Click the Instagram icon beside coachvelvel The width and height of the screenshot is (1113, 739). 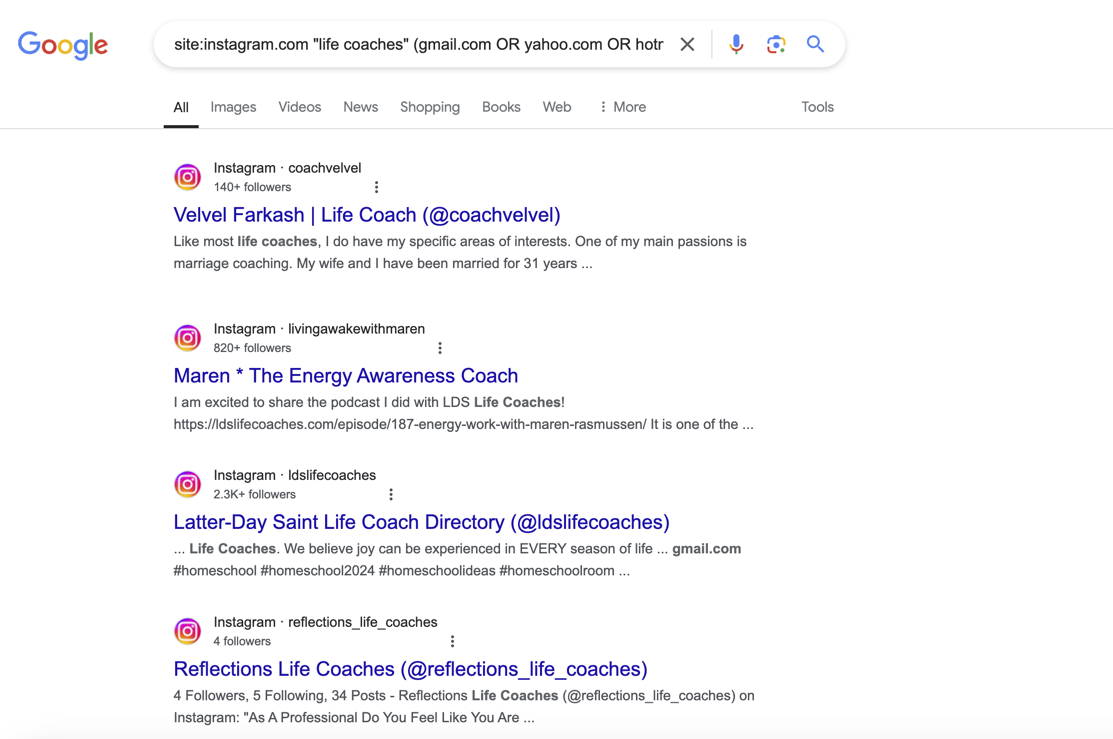coord(187,176)
